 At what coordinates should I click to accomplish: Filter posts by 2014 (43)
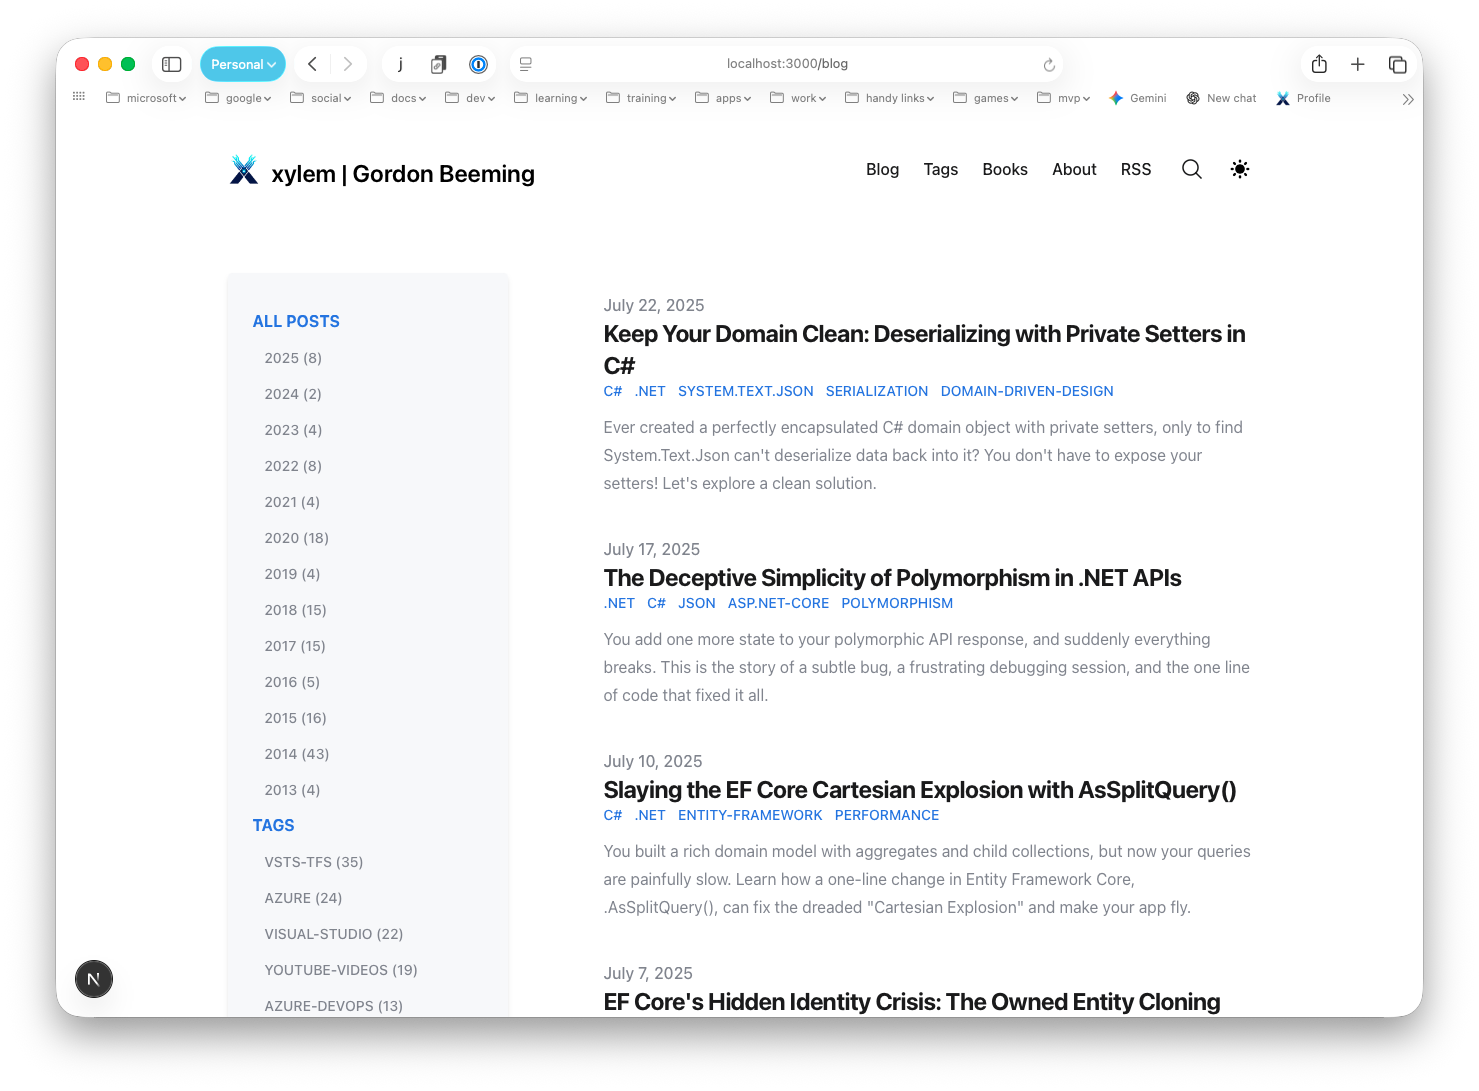point(296,754)
